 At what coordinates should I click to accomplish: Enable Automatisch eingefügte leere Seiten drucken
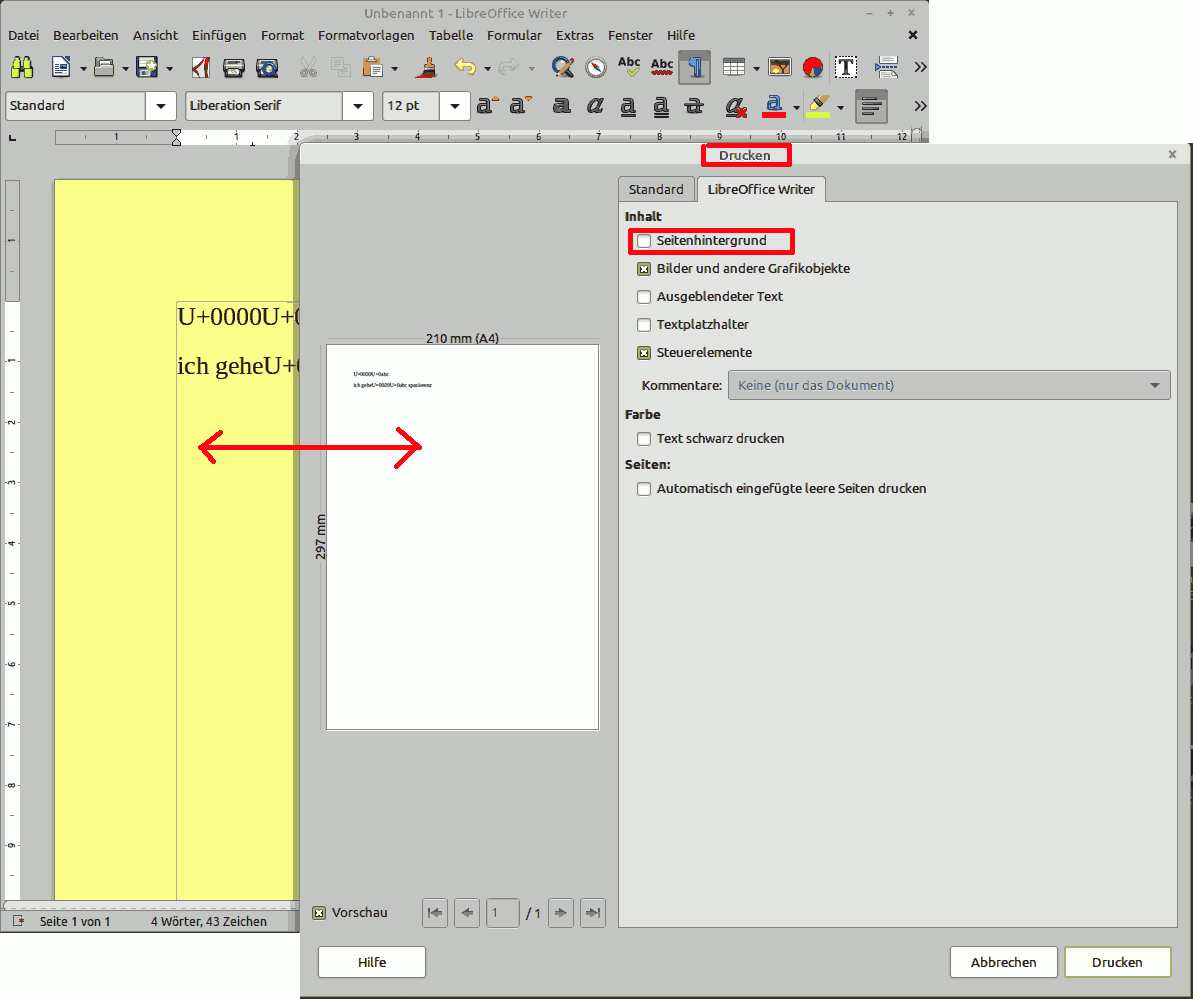(644, 490)
